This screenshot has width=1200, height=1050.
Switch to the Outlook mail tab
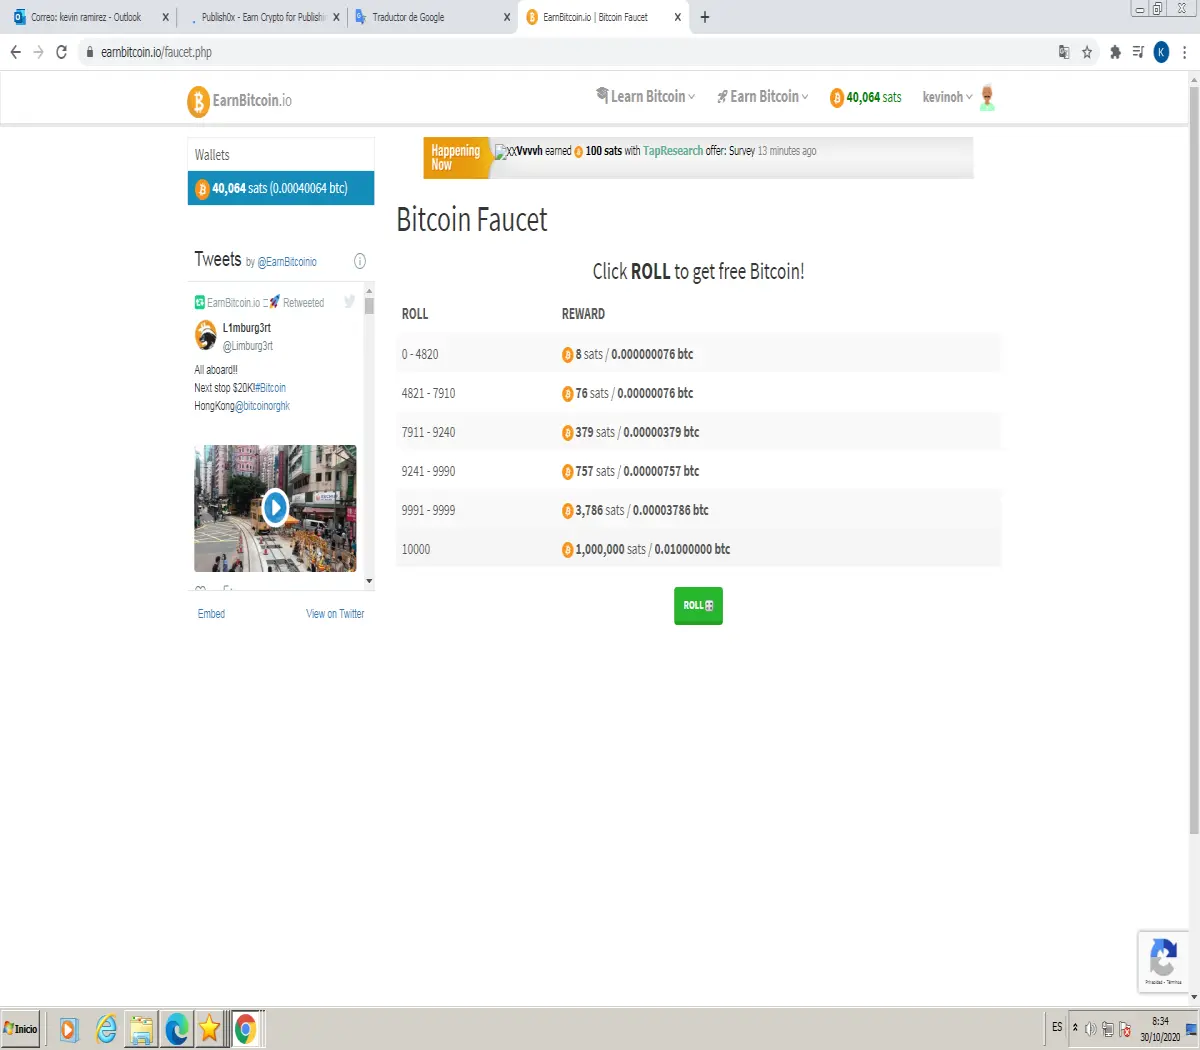coord(90,17)
